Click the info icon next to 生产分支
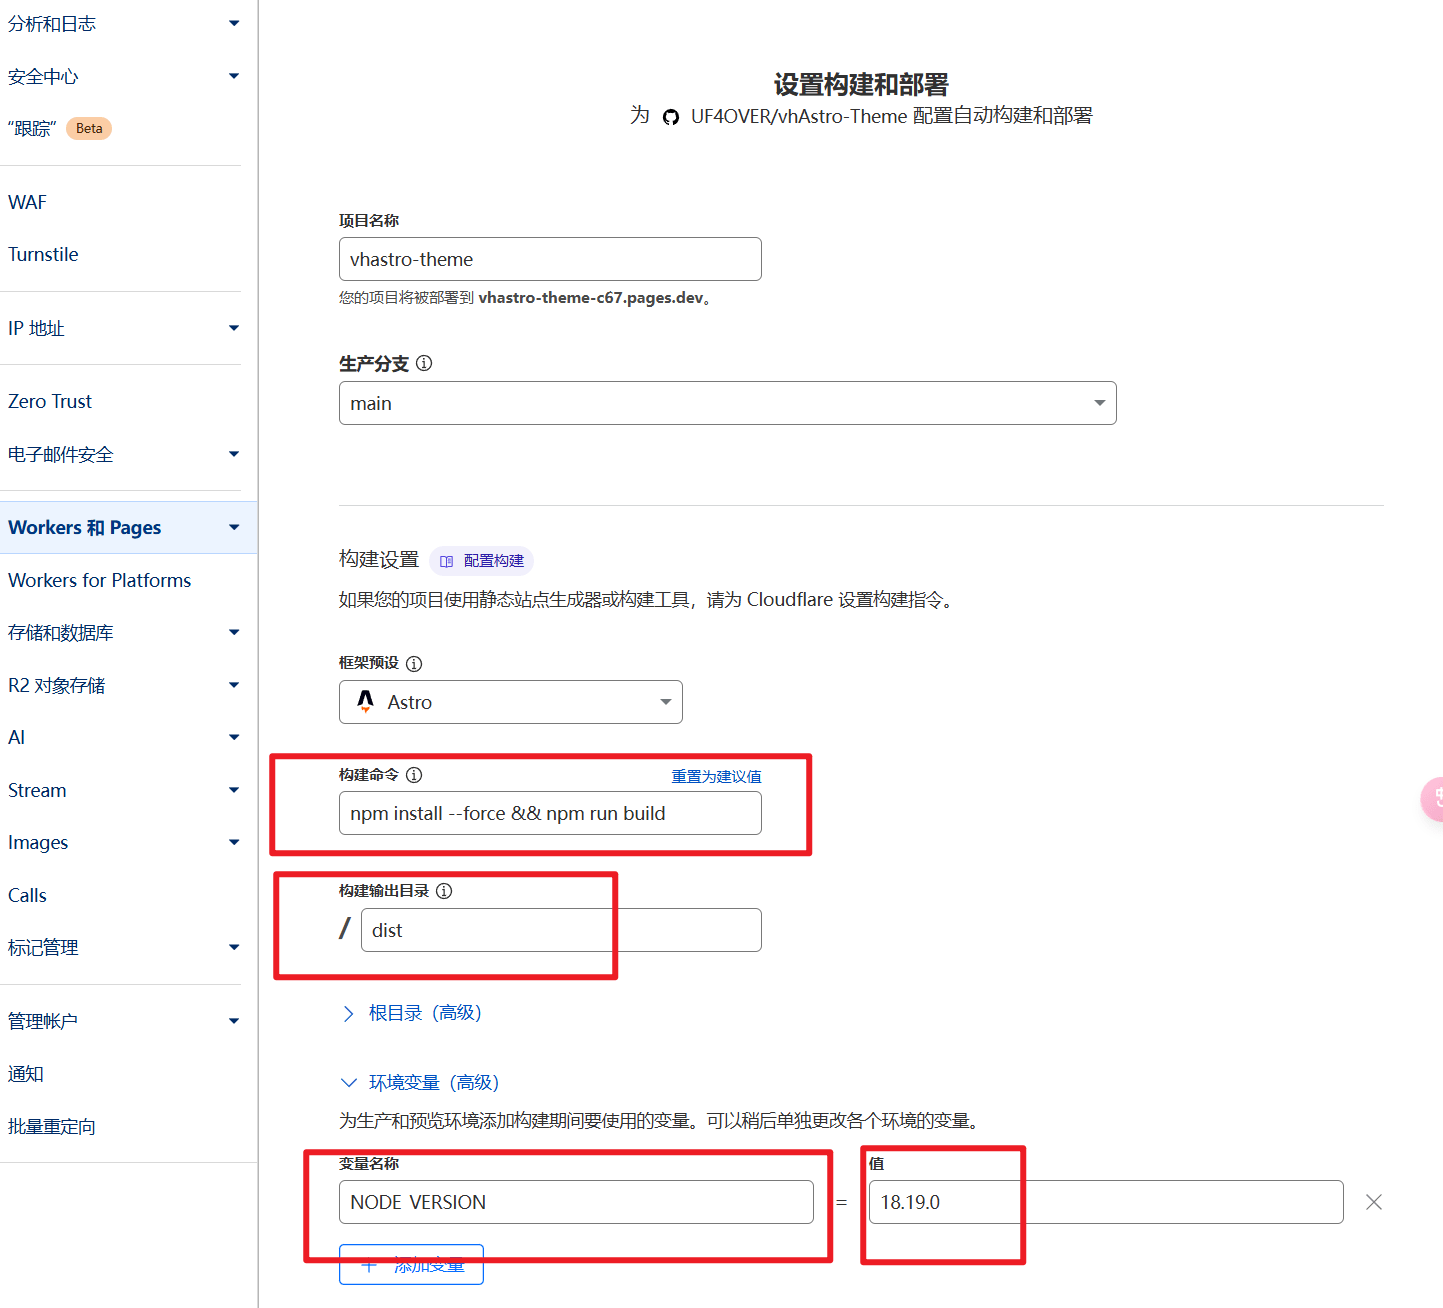 (x=424, y=363)
